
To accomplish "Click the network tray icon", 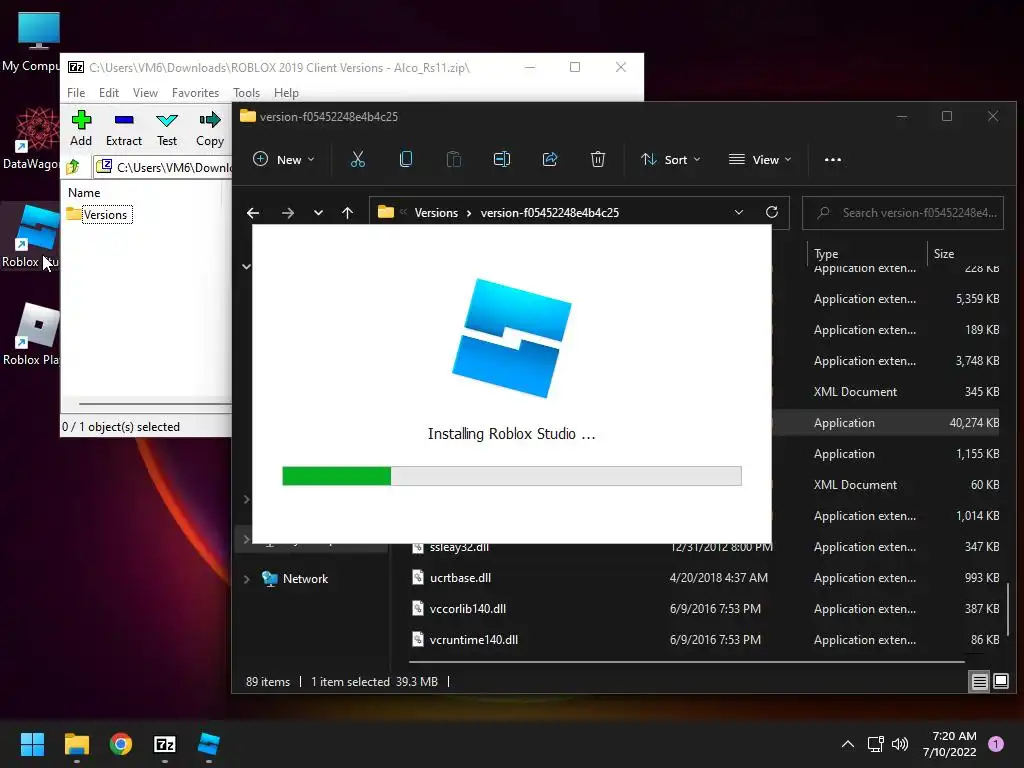I will 875,744.
